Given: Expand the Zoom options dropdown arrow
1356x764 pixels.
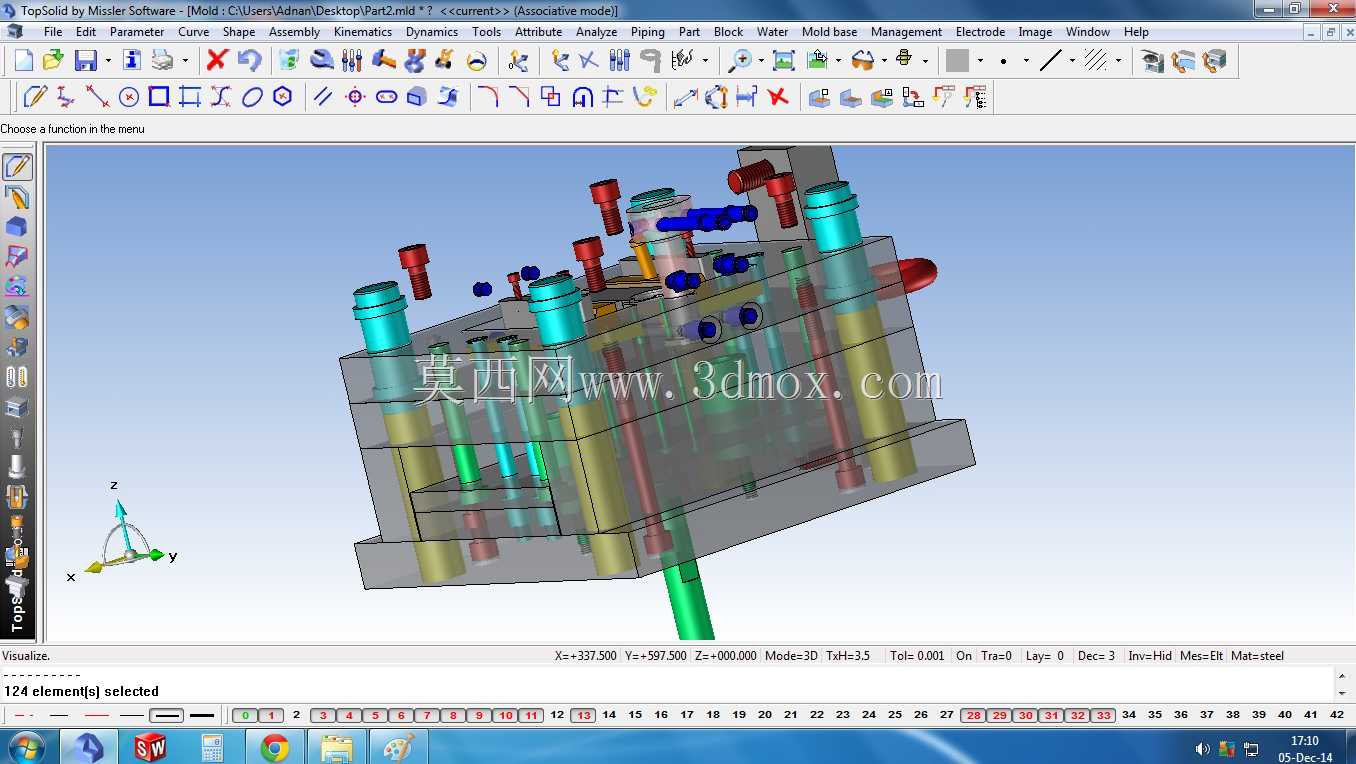Looking at the screenshot, I should (761, 61).
